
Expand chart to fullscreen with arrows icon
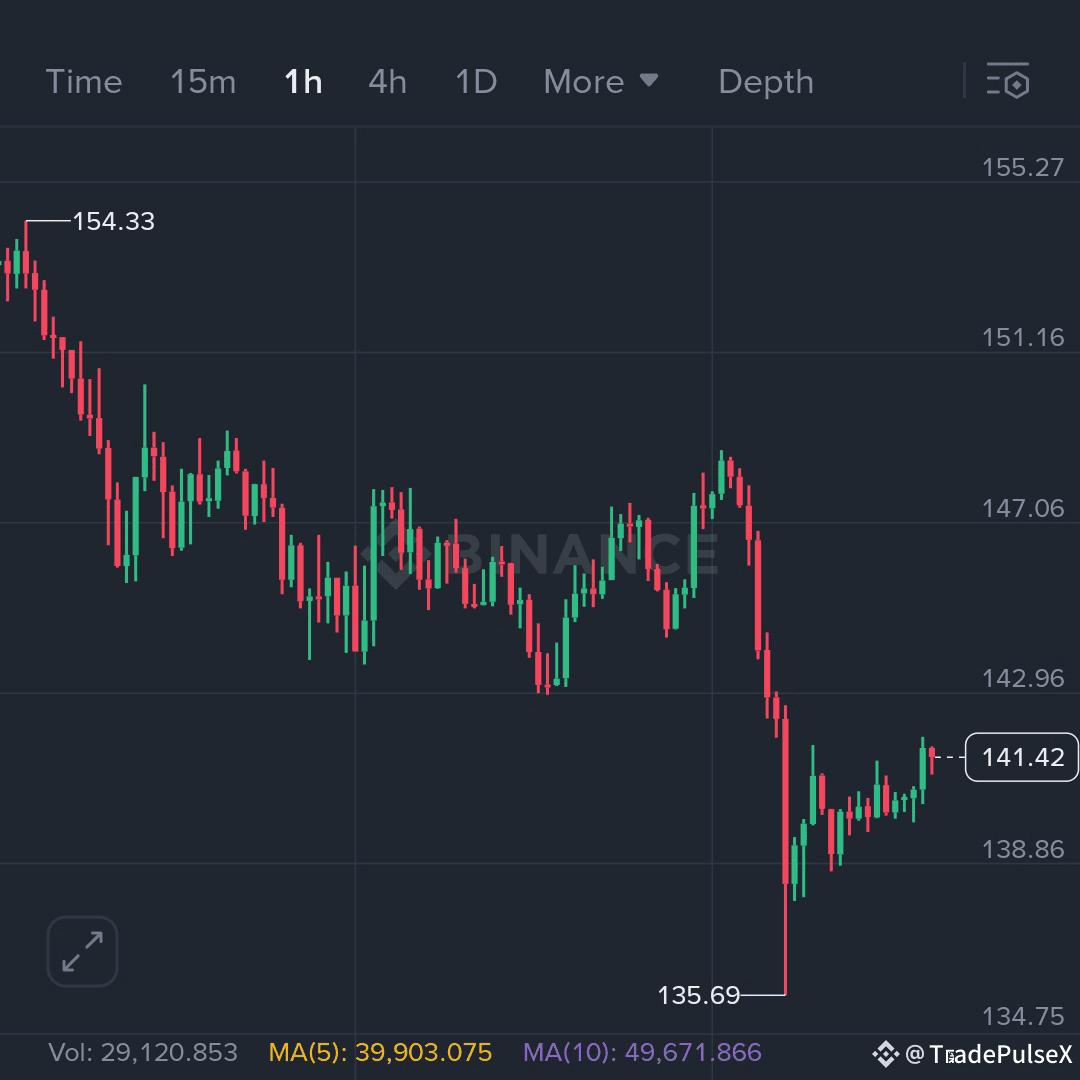point(83,951)
